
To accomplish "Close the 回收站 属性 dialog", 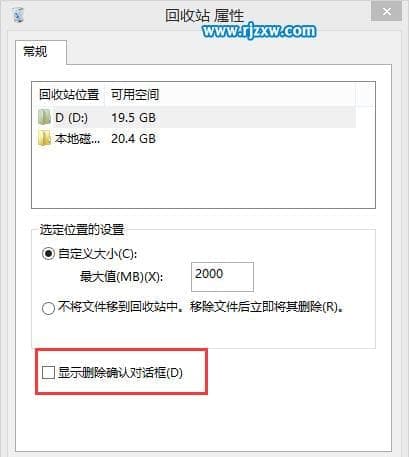I will (x=386, y=12).
